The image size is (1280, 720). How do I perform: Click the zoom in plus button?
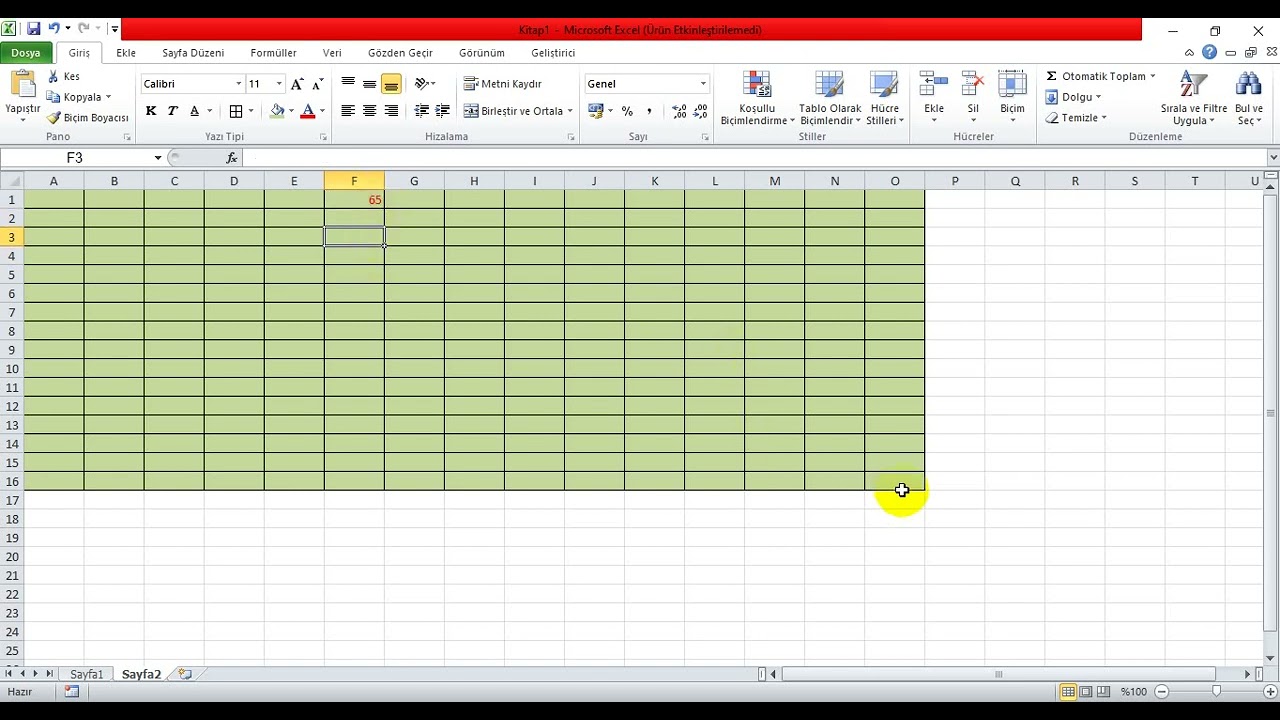coord(1271,691)
